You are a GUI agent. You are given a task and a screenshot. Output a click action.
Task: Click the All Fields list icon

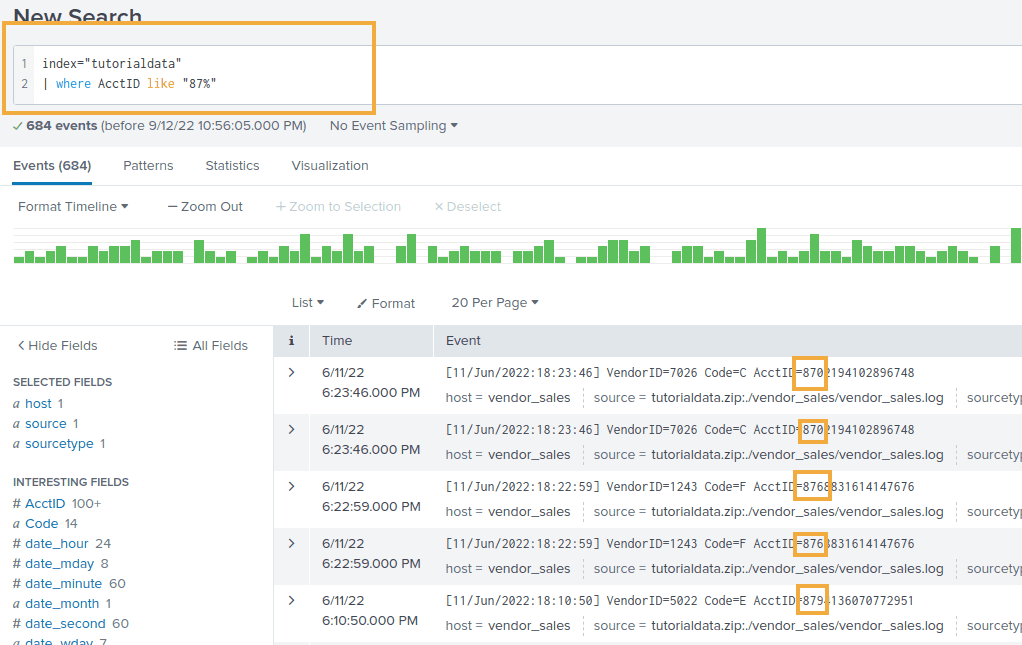tap(177, 345)
